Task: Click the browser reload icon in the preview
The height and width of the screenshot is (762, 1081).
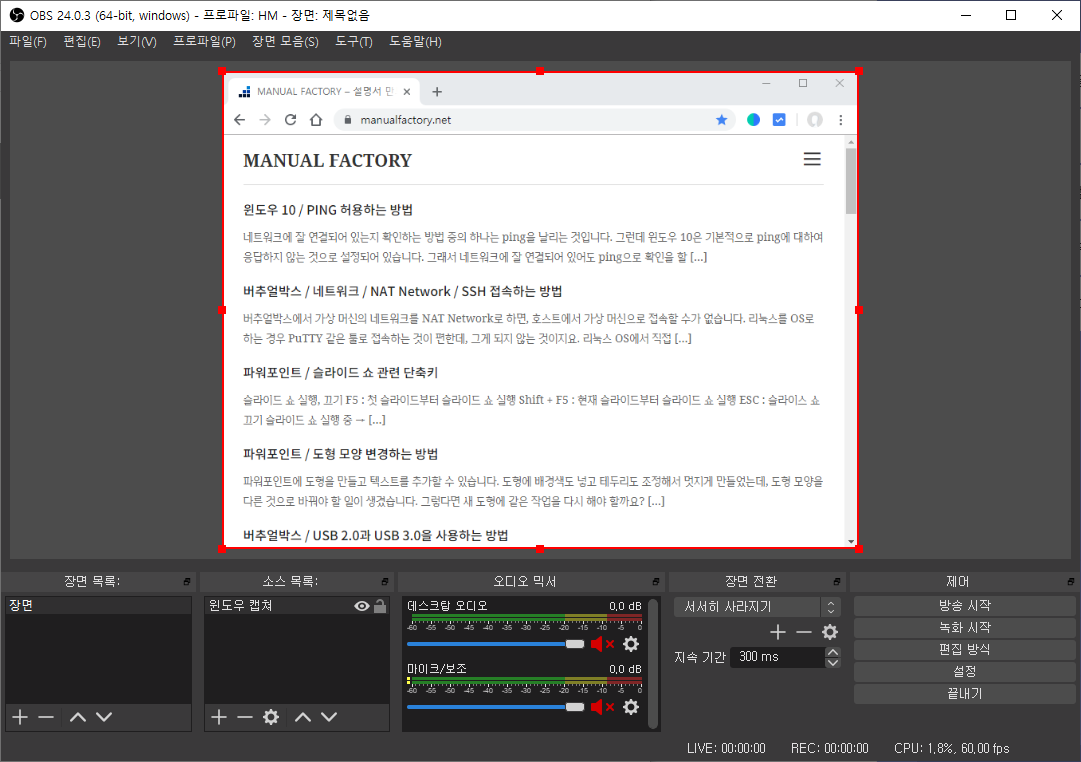Action: 290,120
